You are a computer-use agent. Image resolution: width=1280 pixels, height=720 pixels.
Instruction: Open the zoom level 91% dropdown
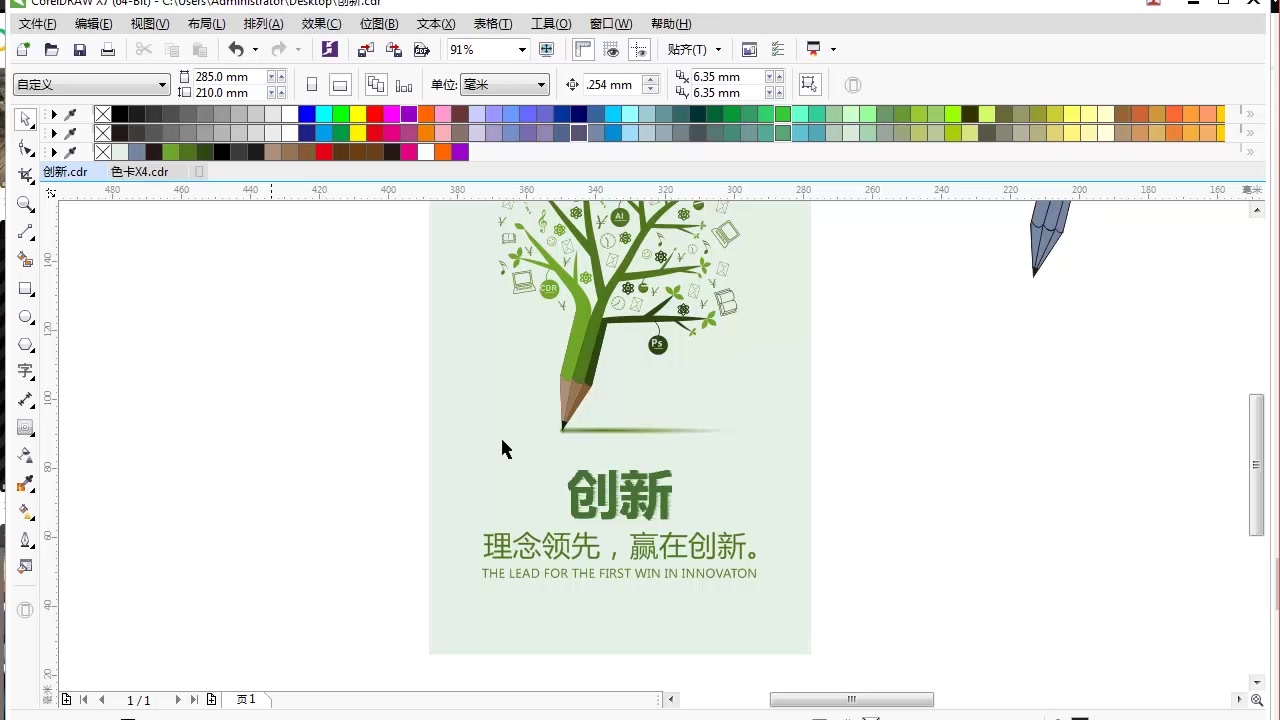(522, 49)
